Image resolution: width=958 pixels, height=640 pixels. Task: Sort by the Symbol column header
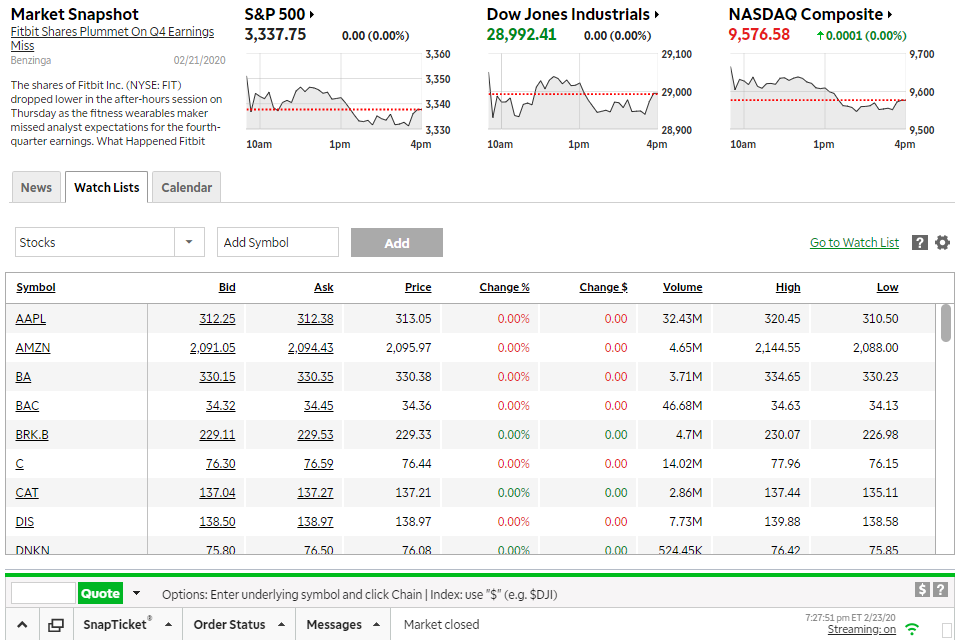click(35, 287)
